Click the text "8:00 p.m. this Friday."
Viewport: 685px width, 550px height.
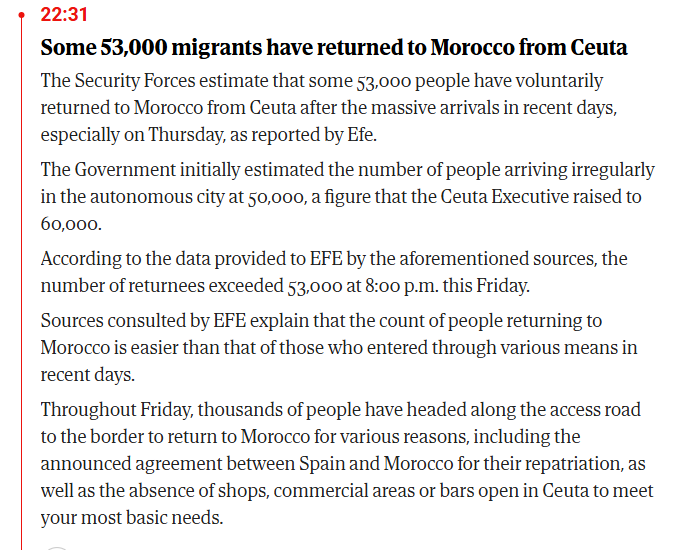(447, 286)
